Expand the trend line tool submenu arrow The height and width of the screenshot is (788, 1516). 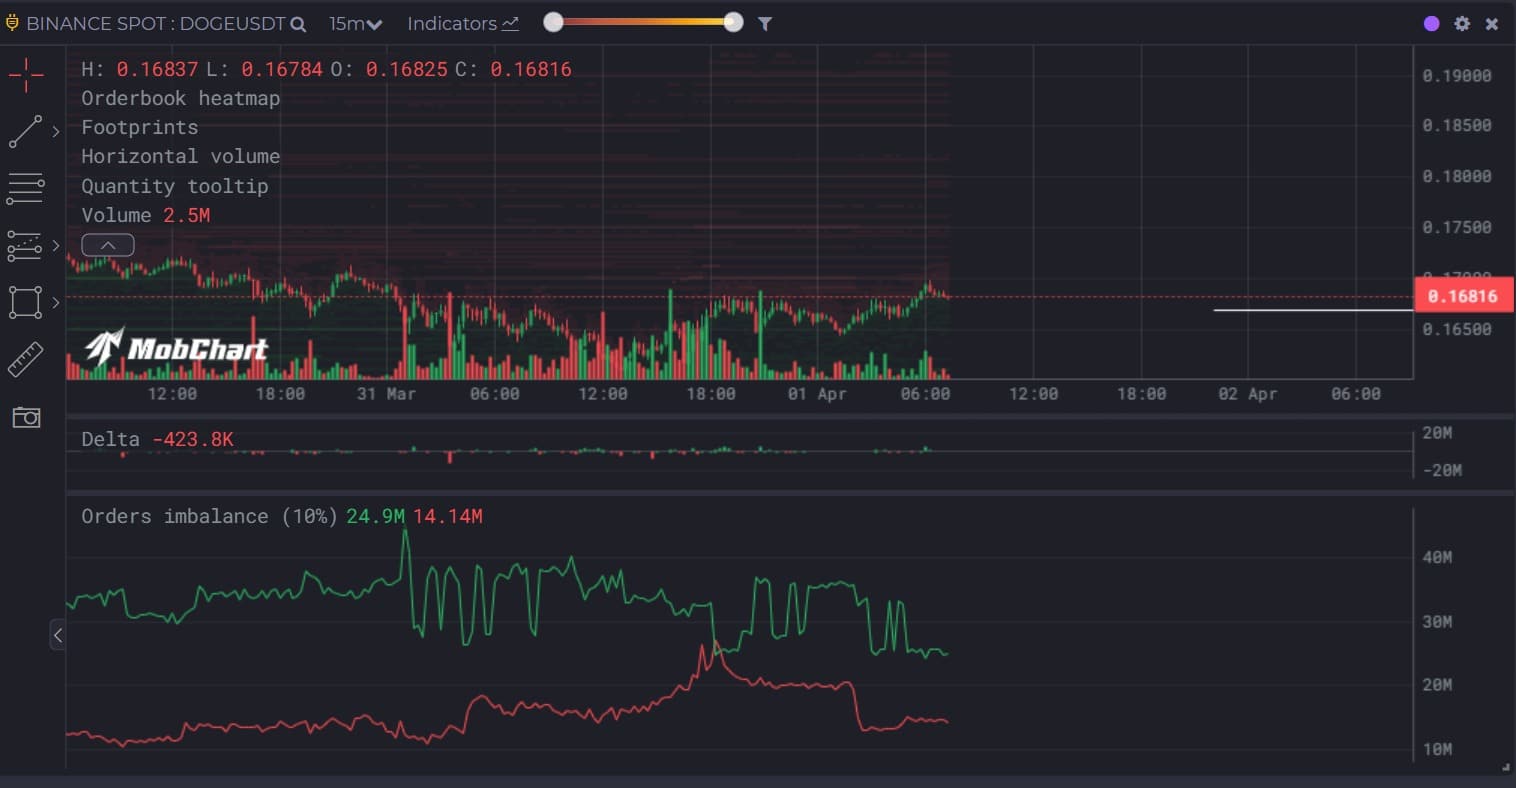[56, 131]
